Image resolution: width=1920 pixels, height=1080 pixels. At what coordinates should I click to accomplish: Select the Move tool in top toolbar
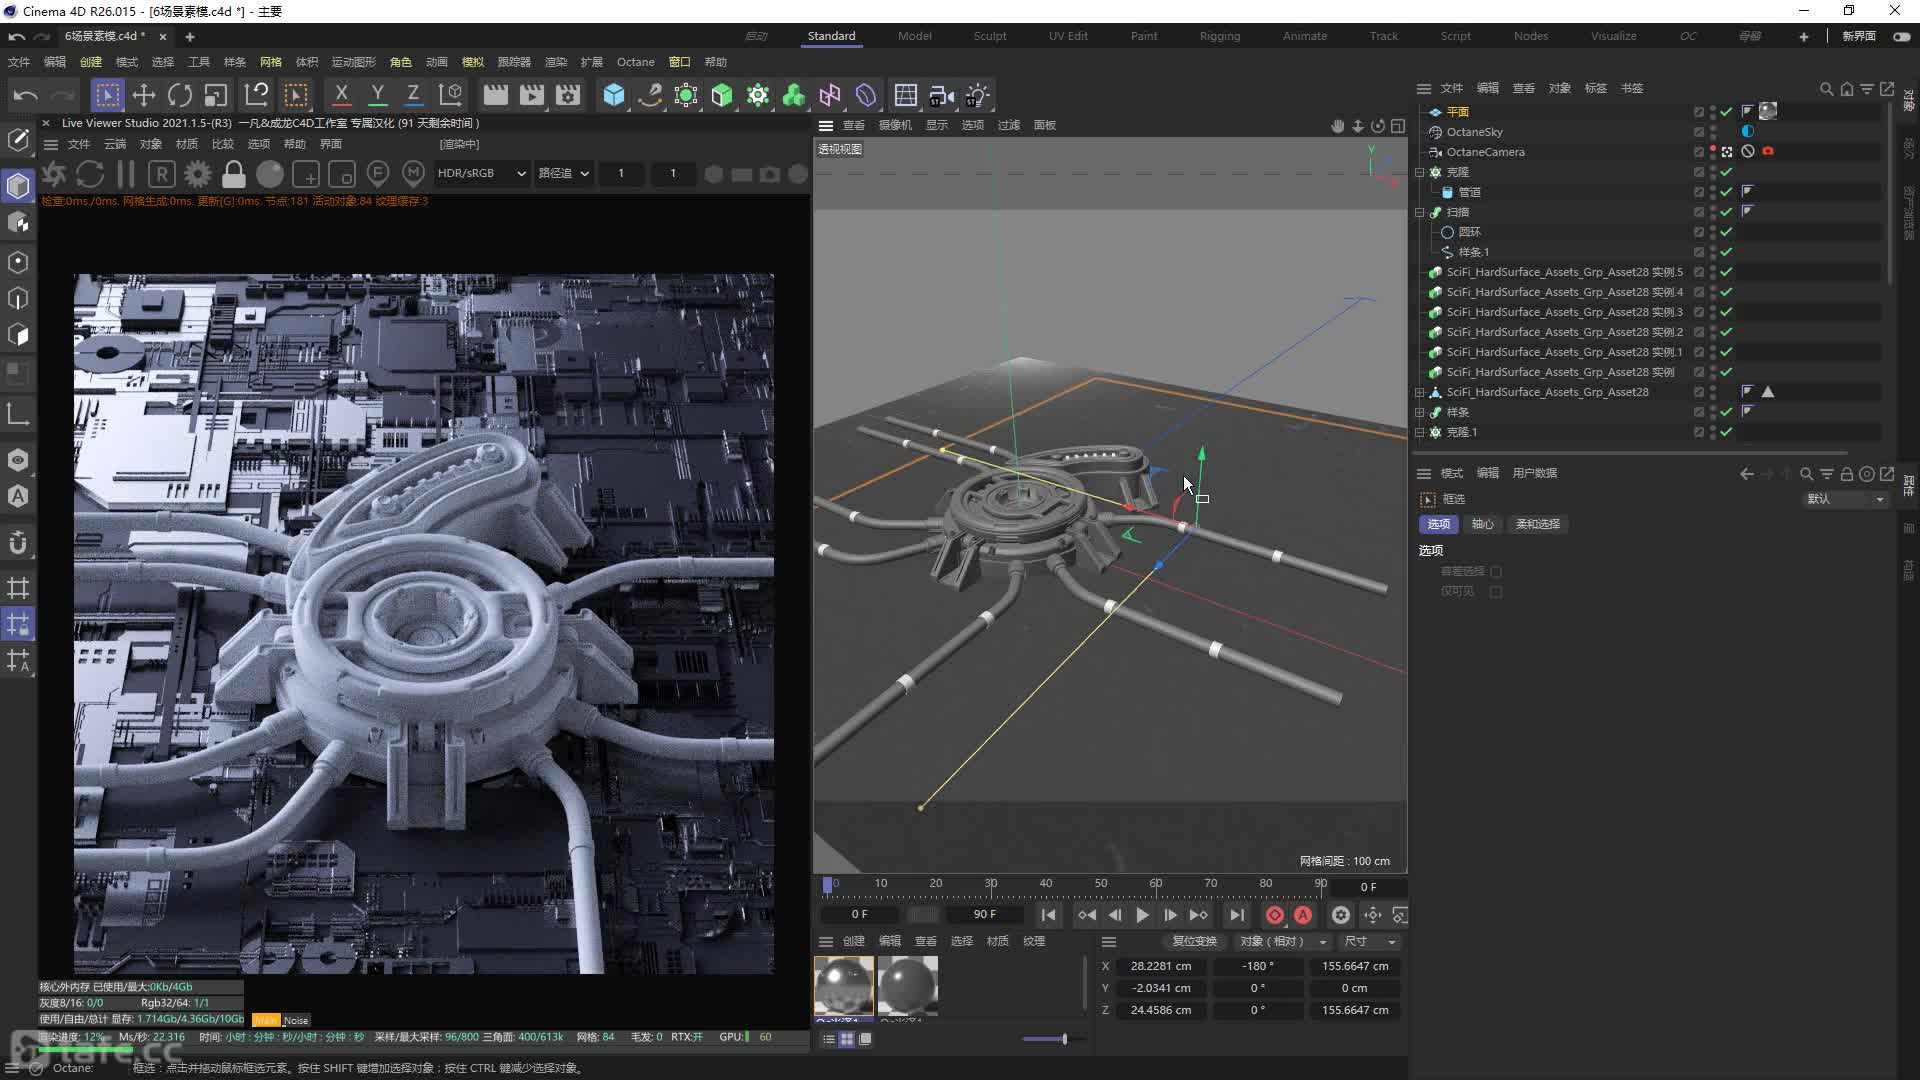(144, 95)
